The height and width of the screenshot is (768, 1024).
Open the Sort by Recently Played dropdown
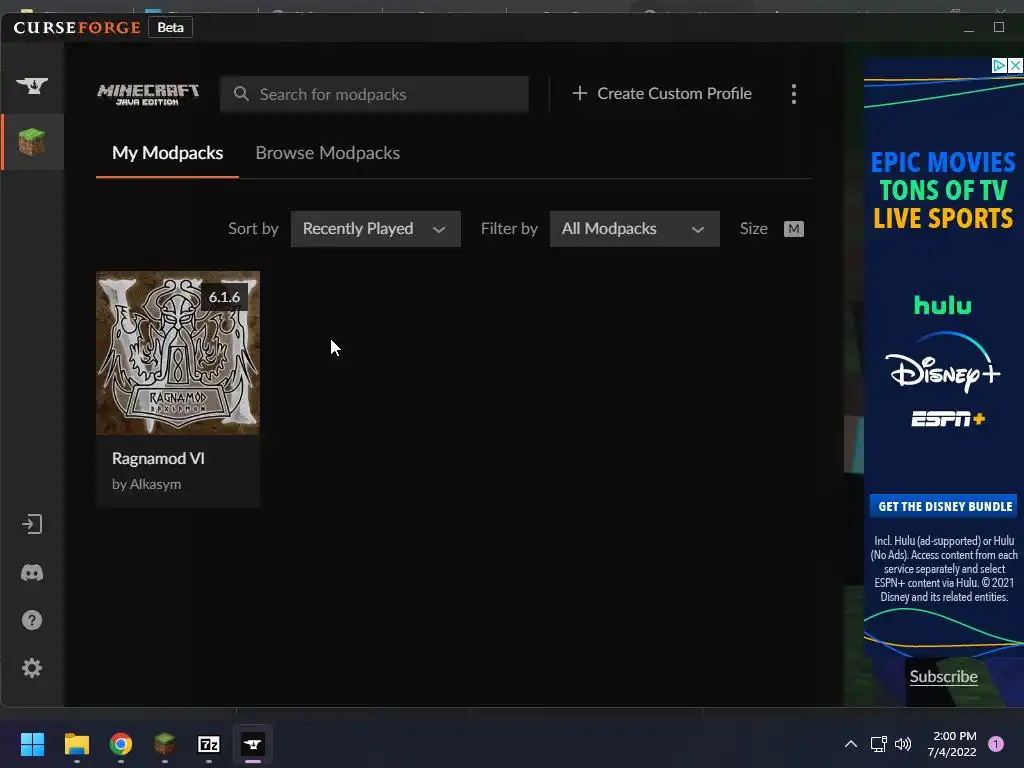click(x=376, y=229)
